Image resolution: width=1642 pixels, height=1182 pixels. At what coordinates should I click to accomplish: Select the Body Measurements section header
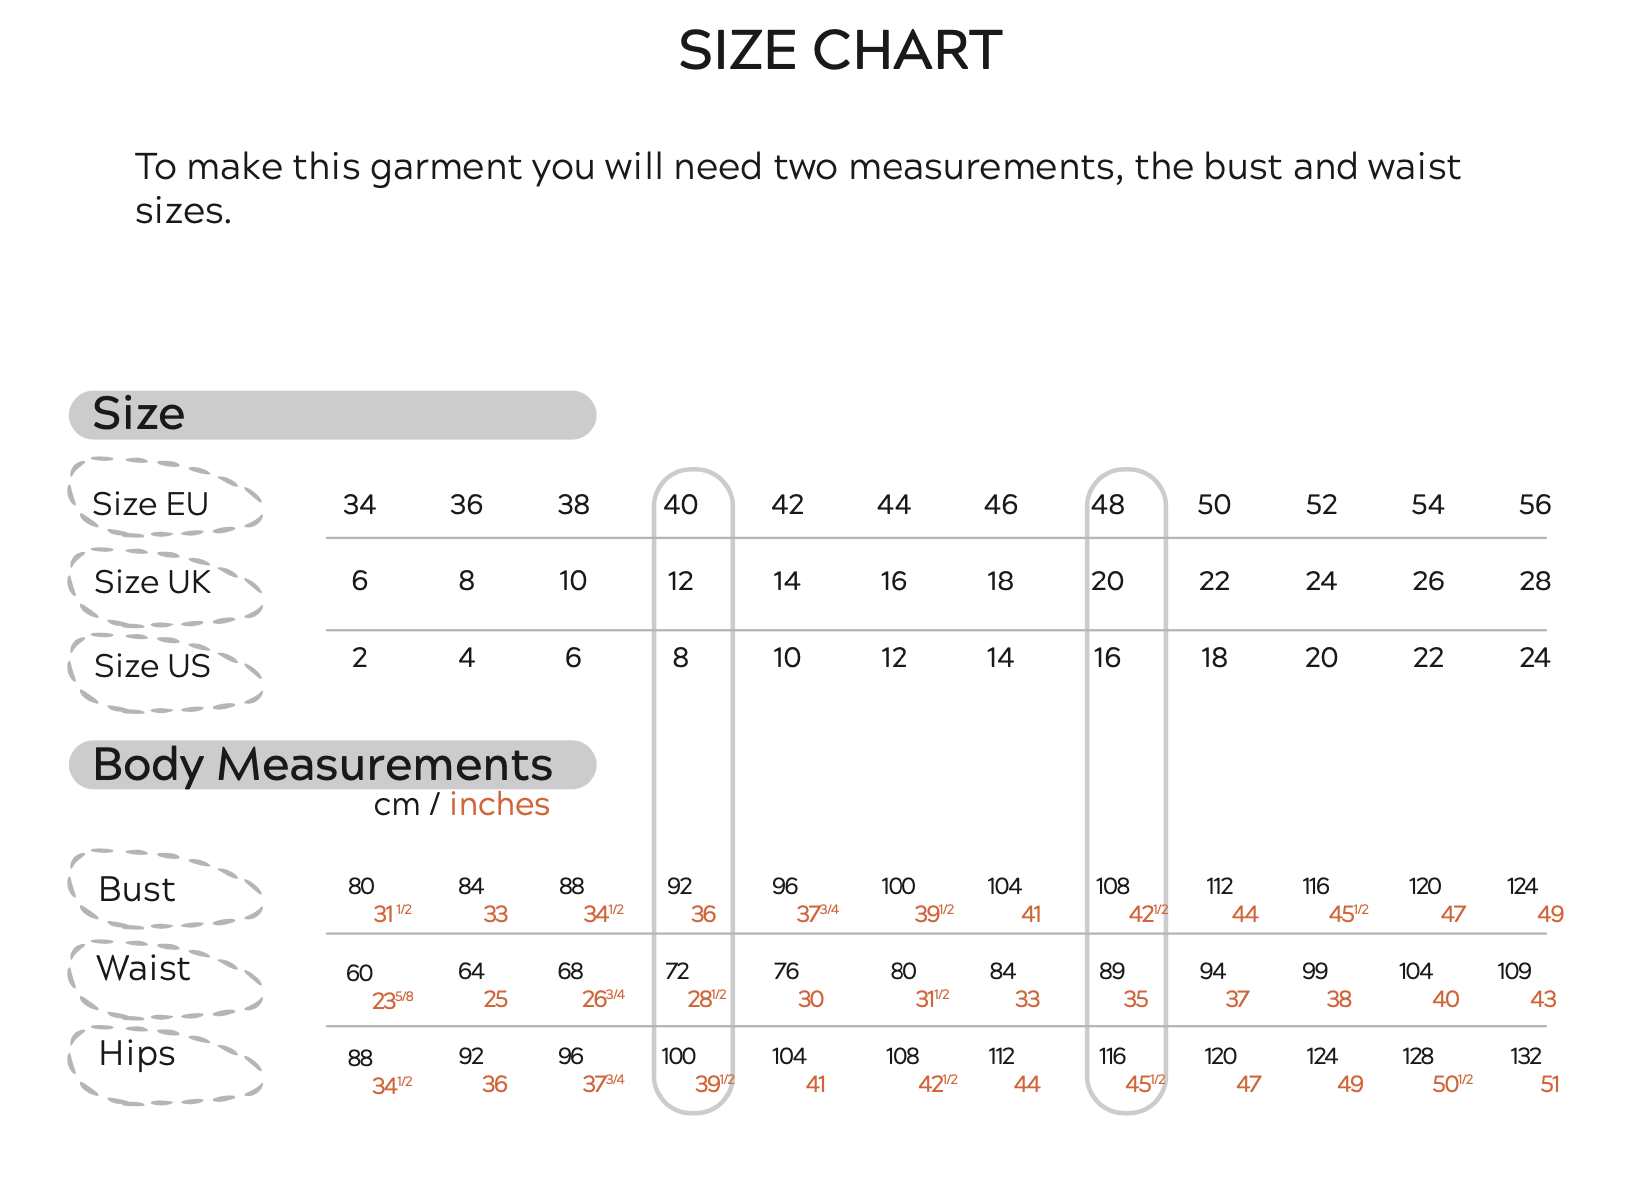331,765
